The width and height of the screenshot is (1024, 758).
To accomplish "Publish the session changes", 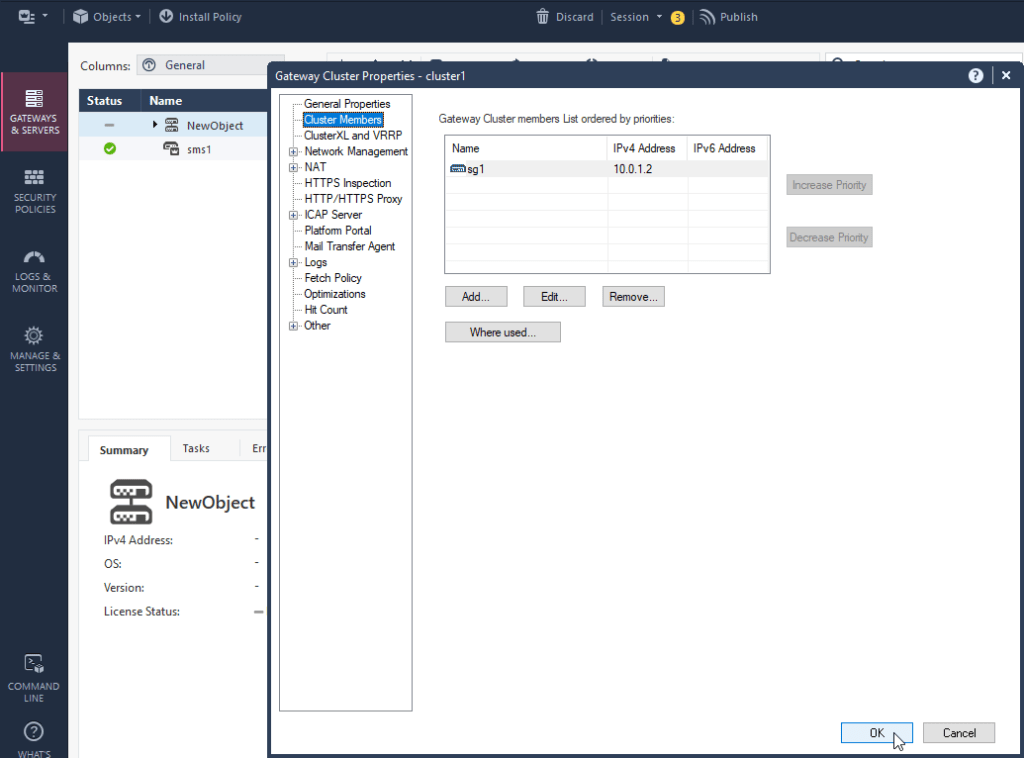I will pyautogui.click(x=729, y=16).
